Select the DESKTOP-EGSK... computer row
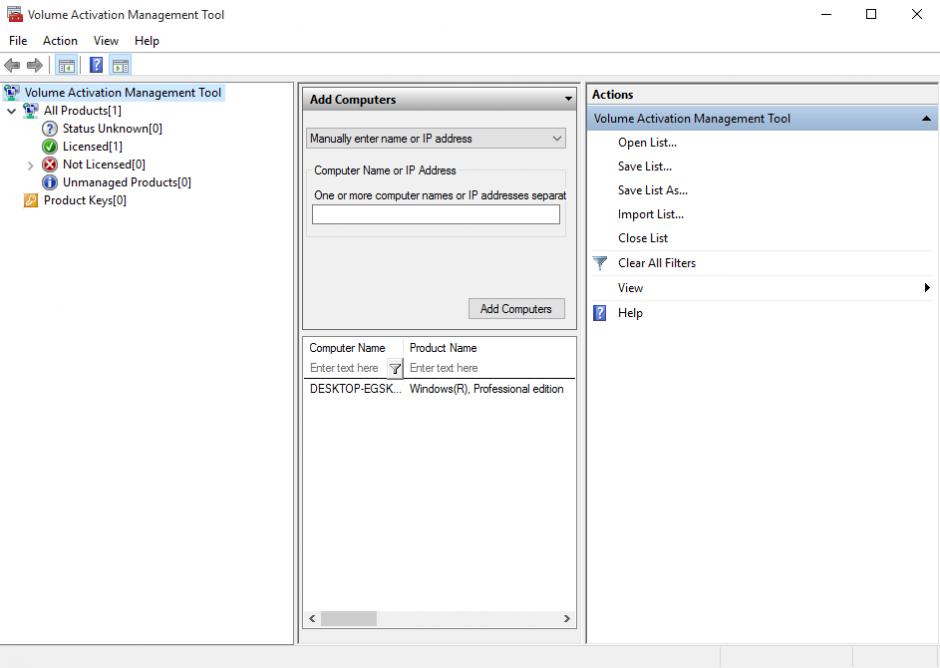The width and height of the screenshot is (940, 668). [x=355, y=389]
